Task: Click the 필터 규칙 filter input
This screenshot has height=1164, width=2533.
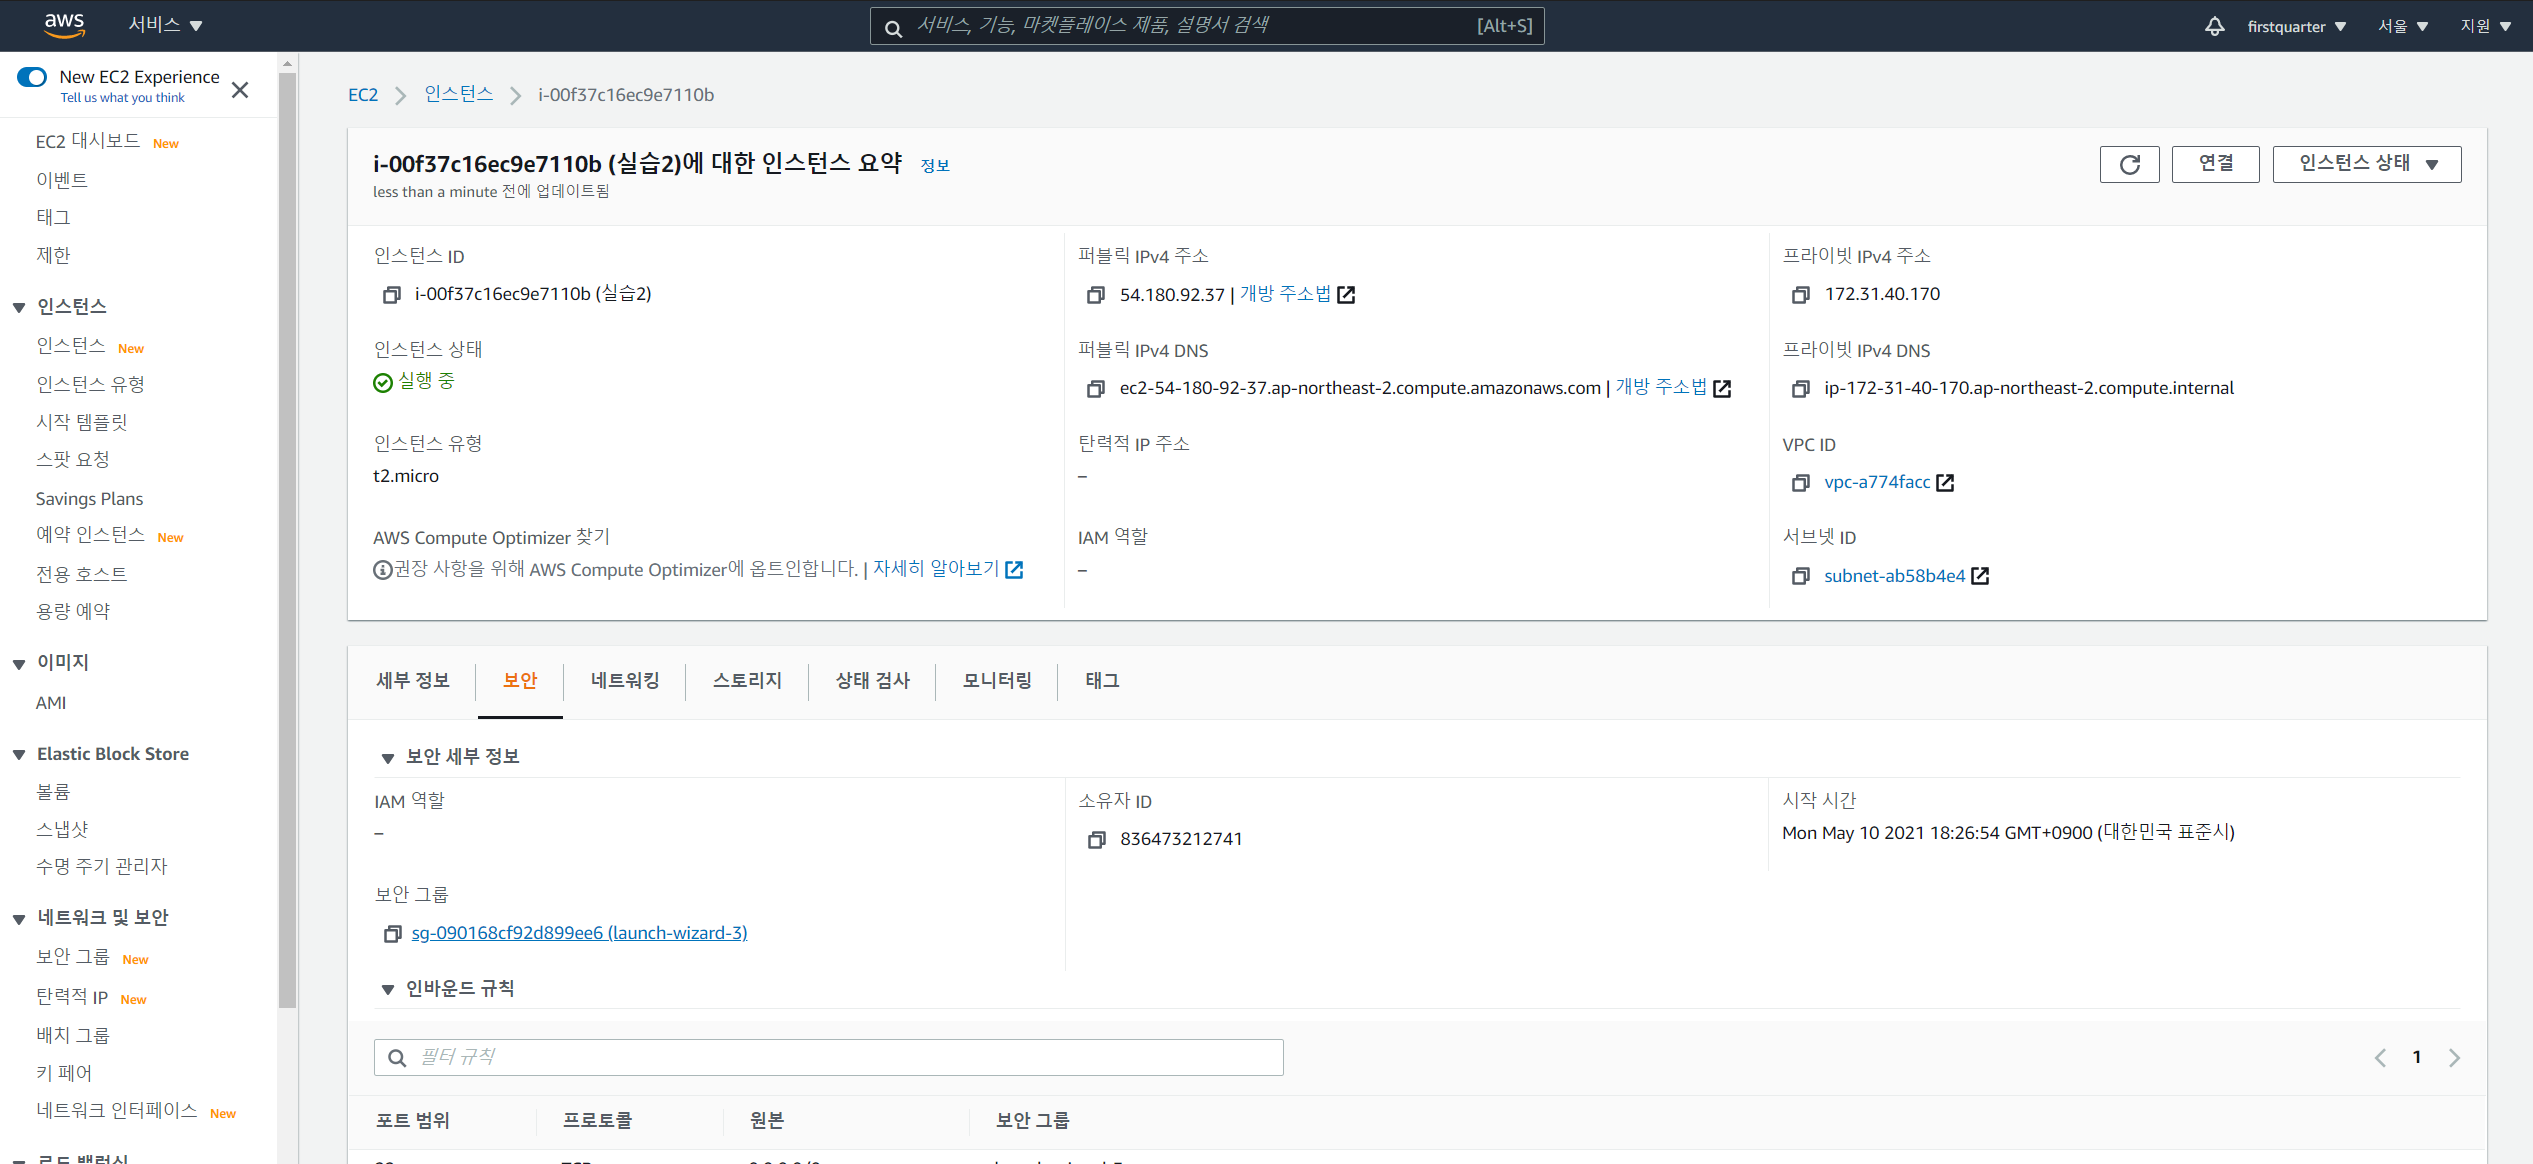Action: coord(828,1057)
